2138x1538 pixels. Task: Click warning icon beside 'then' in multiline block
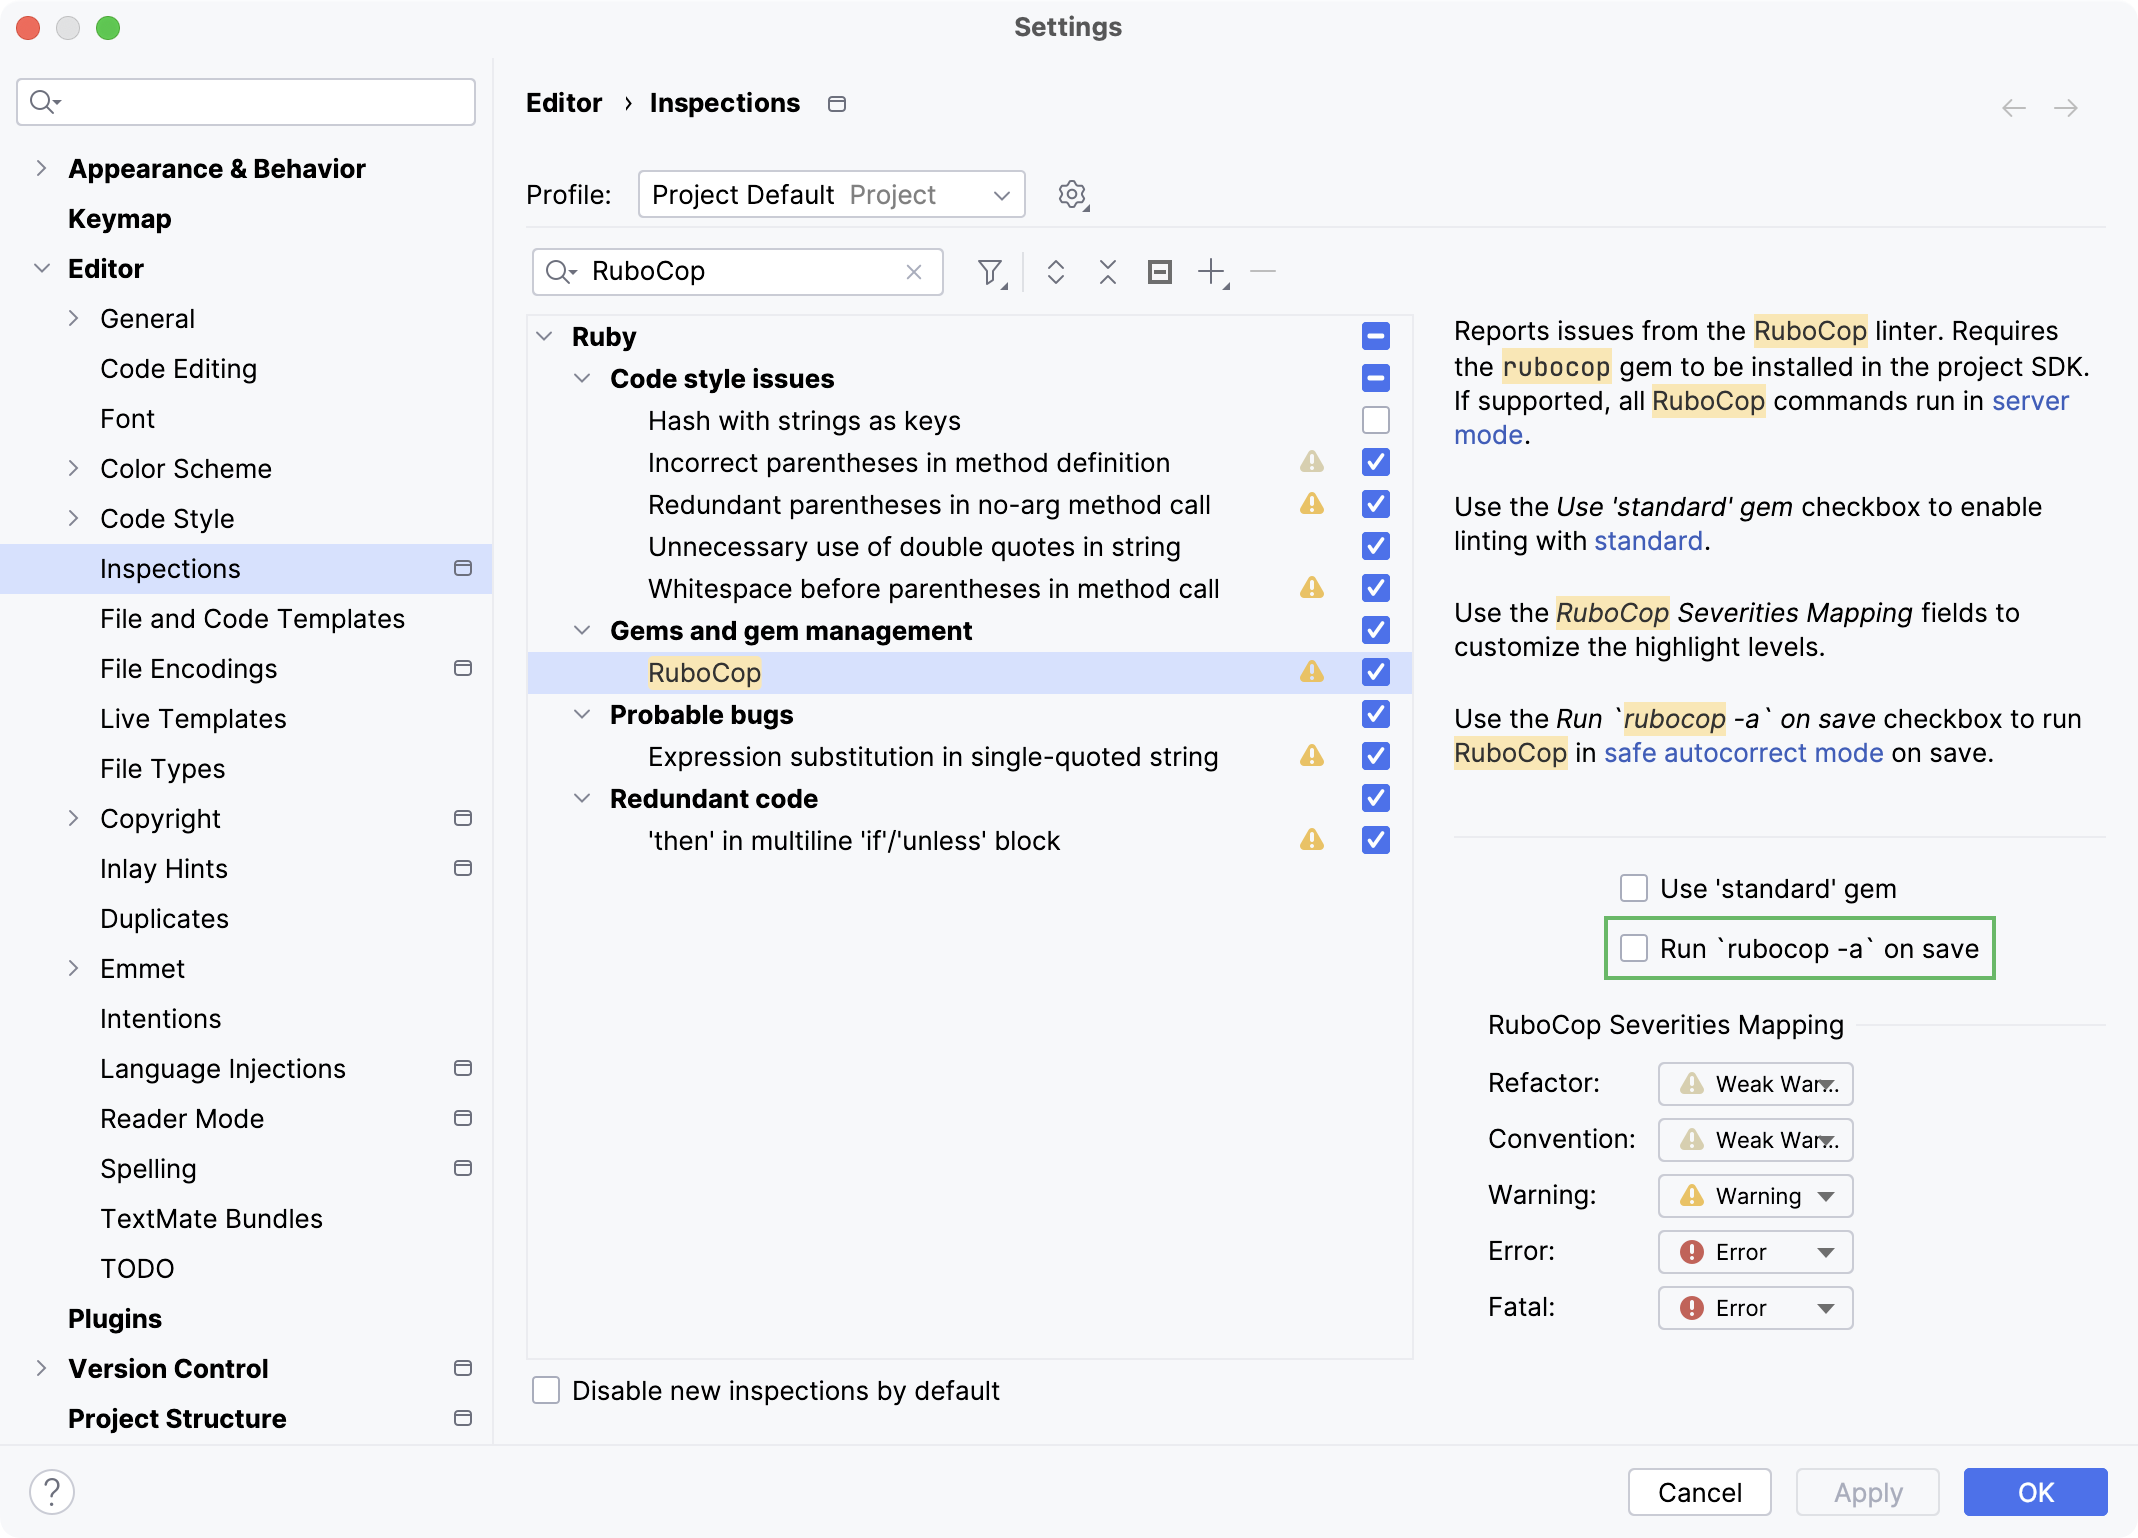pyautogui.click(x=1311, y=840)
